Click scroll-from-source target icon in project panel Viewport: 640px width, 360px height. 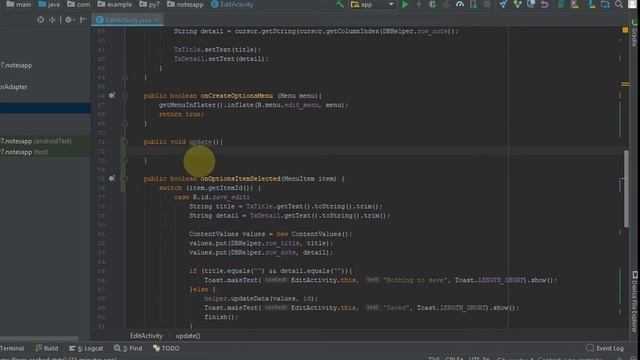click(x=40, y=20)
